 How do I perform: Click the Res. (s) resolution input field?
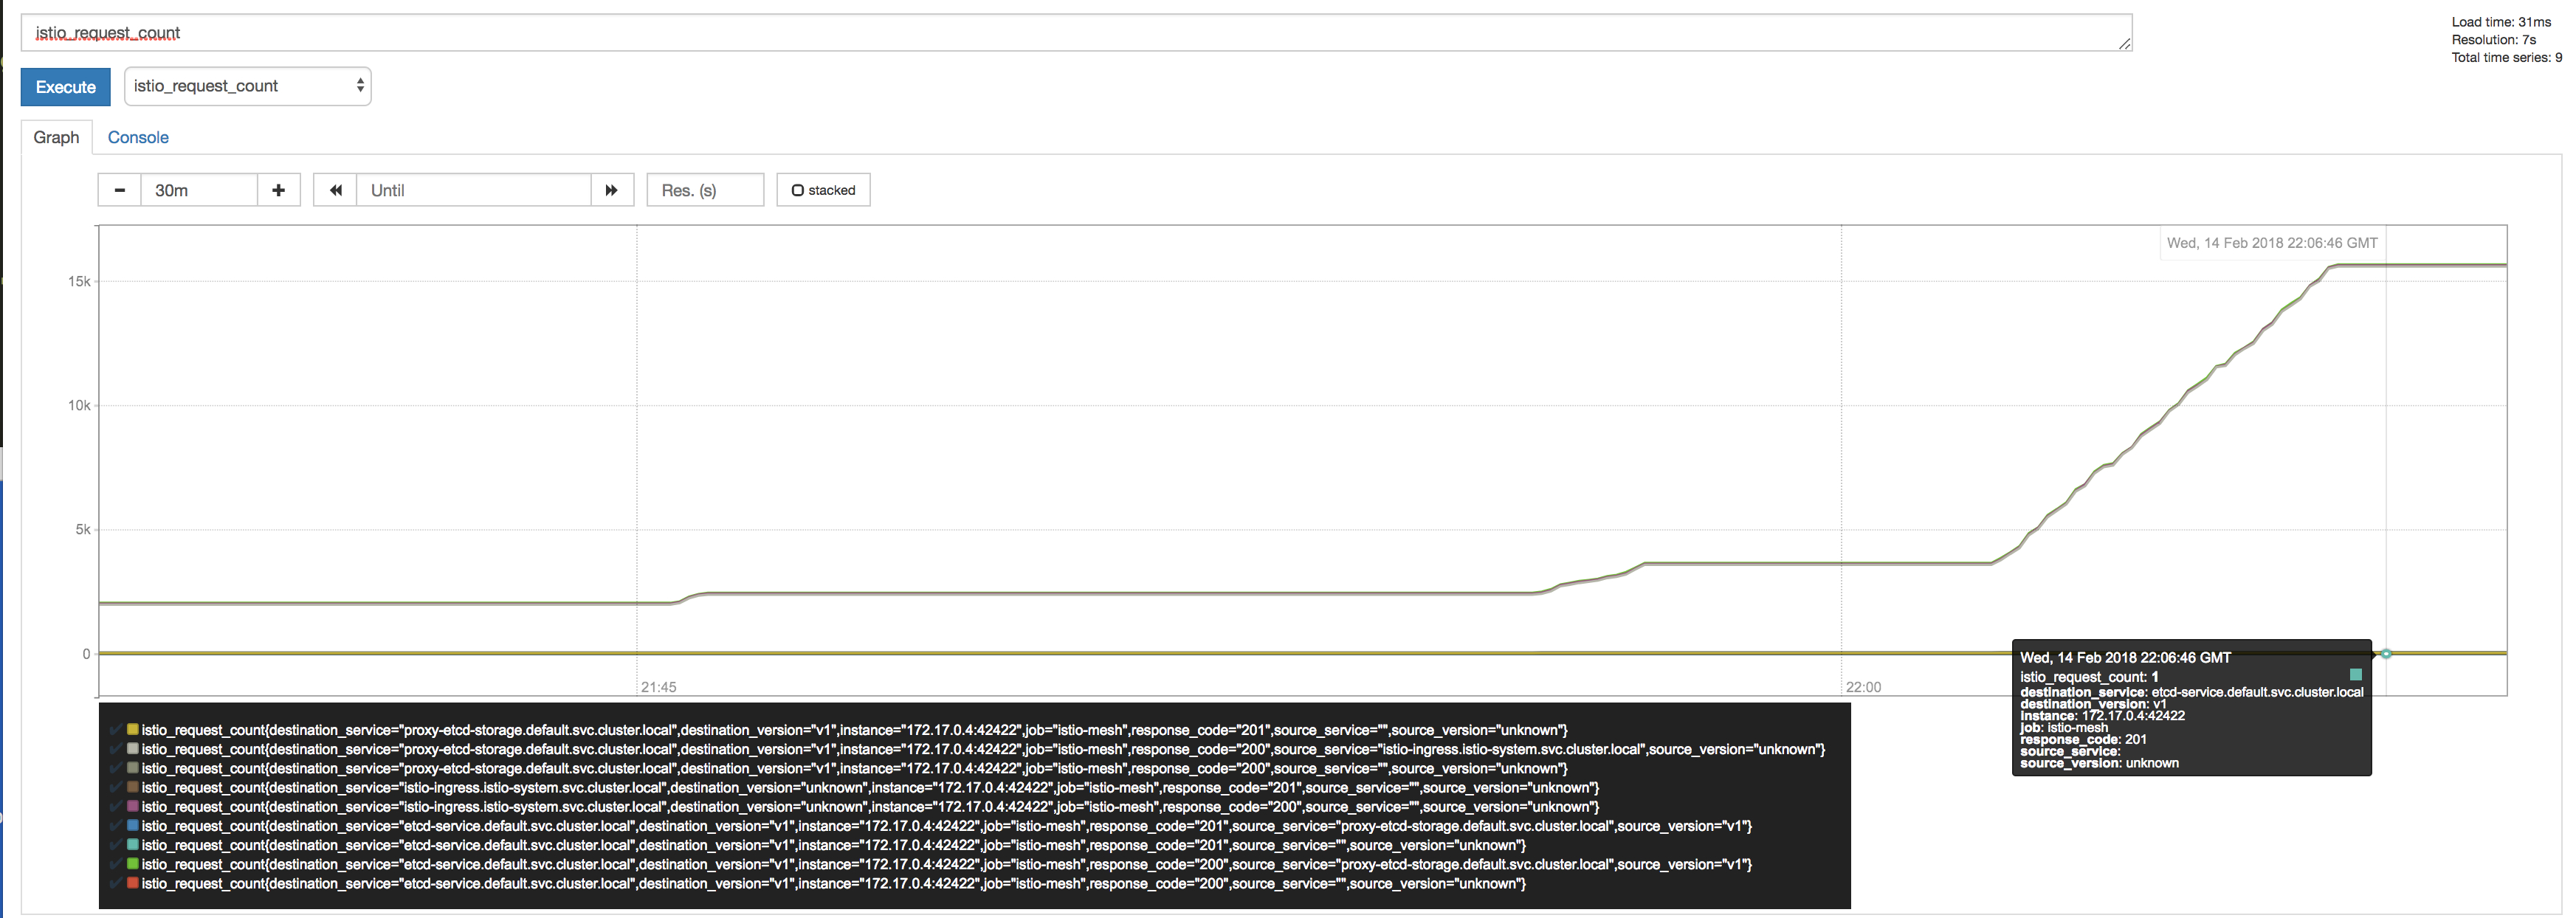tap(705, 190)
